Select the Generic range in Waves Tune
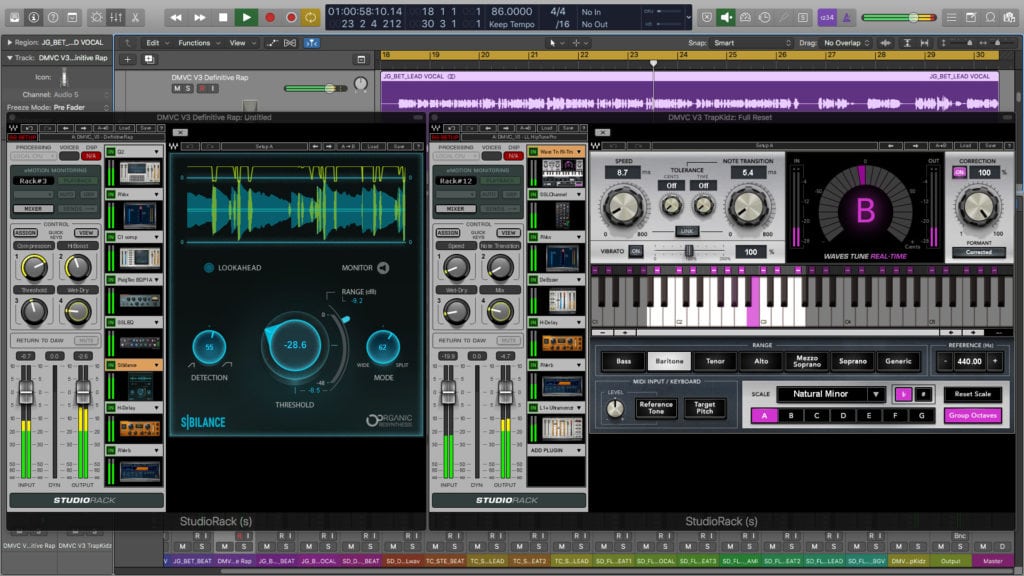 pos(898,361)
